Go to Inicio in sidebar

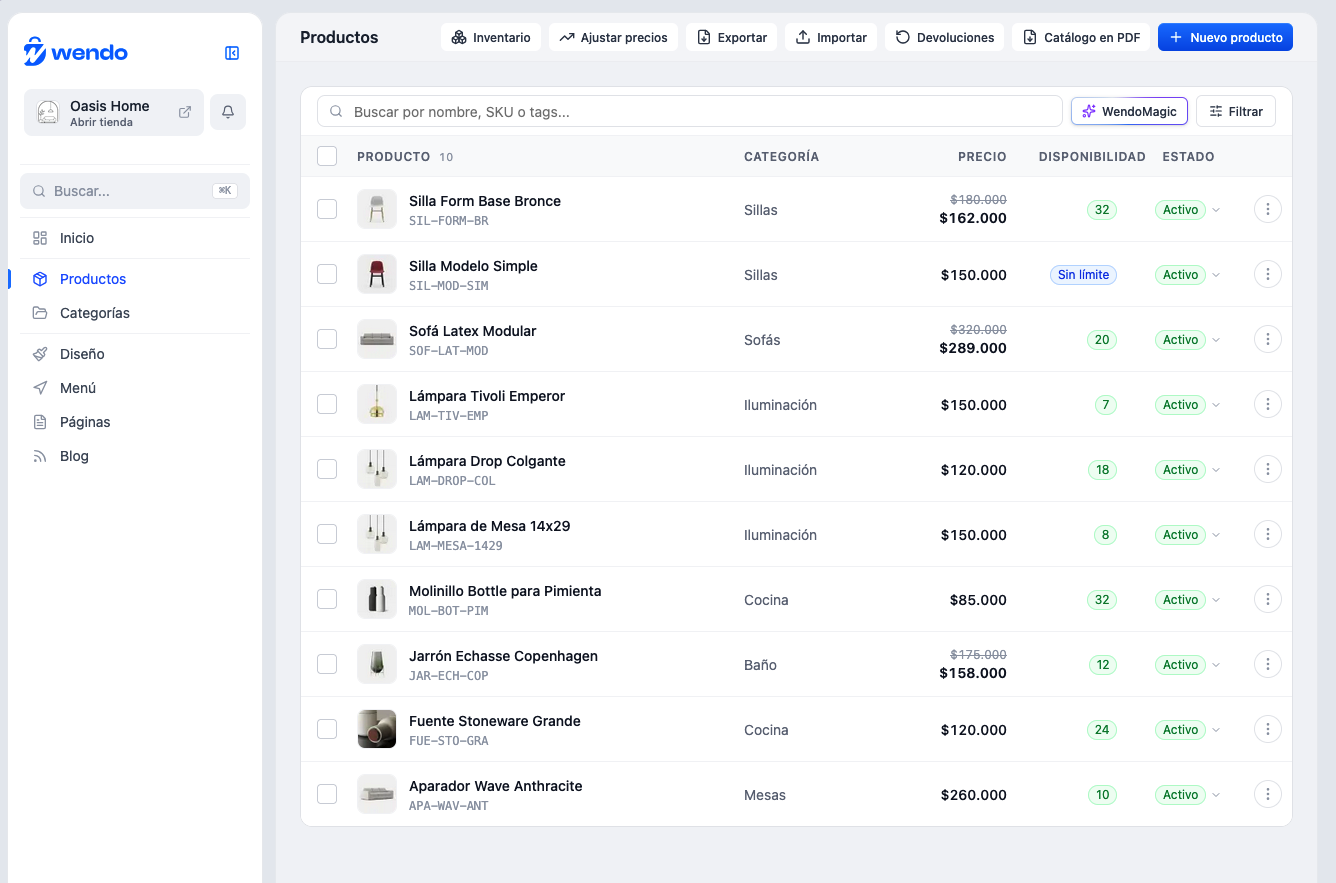click(x=135, y=238)
